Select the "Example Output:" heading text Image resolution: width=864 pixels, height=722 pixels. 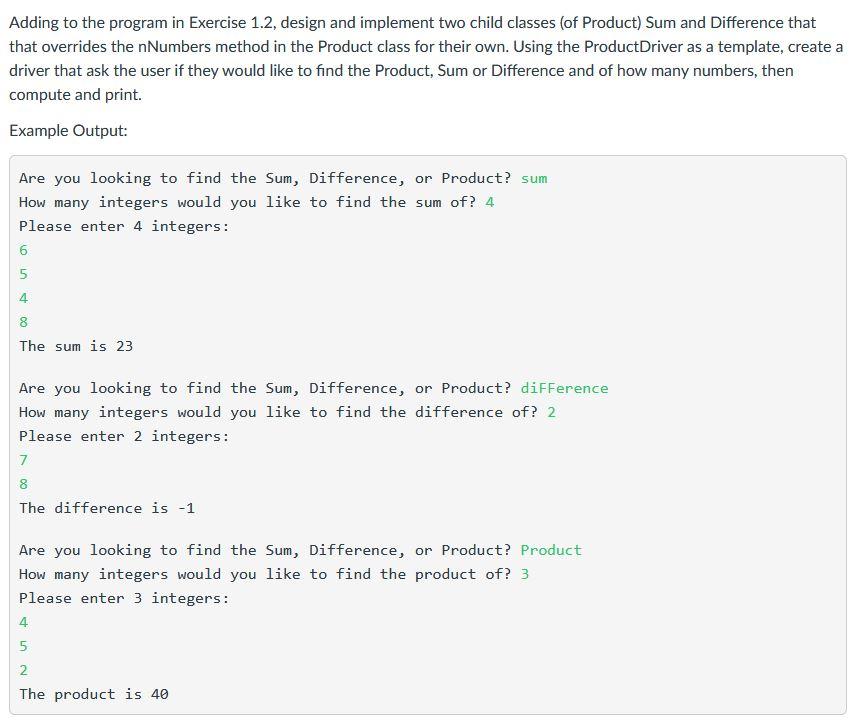pyautogui.click(x=67, y=130)
